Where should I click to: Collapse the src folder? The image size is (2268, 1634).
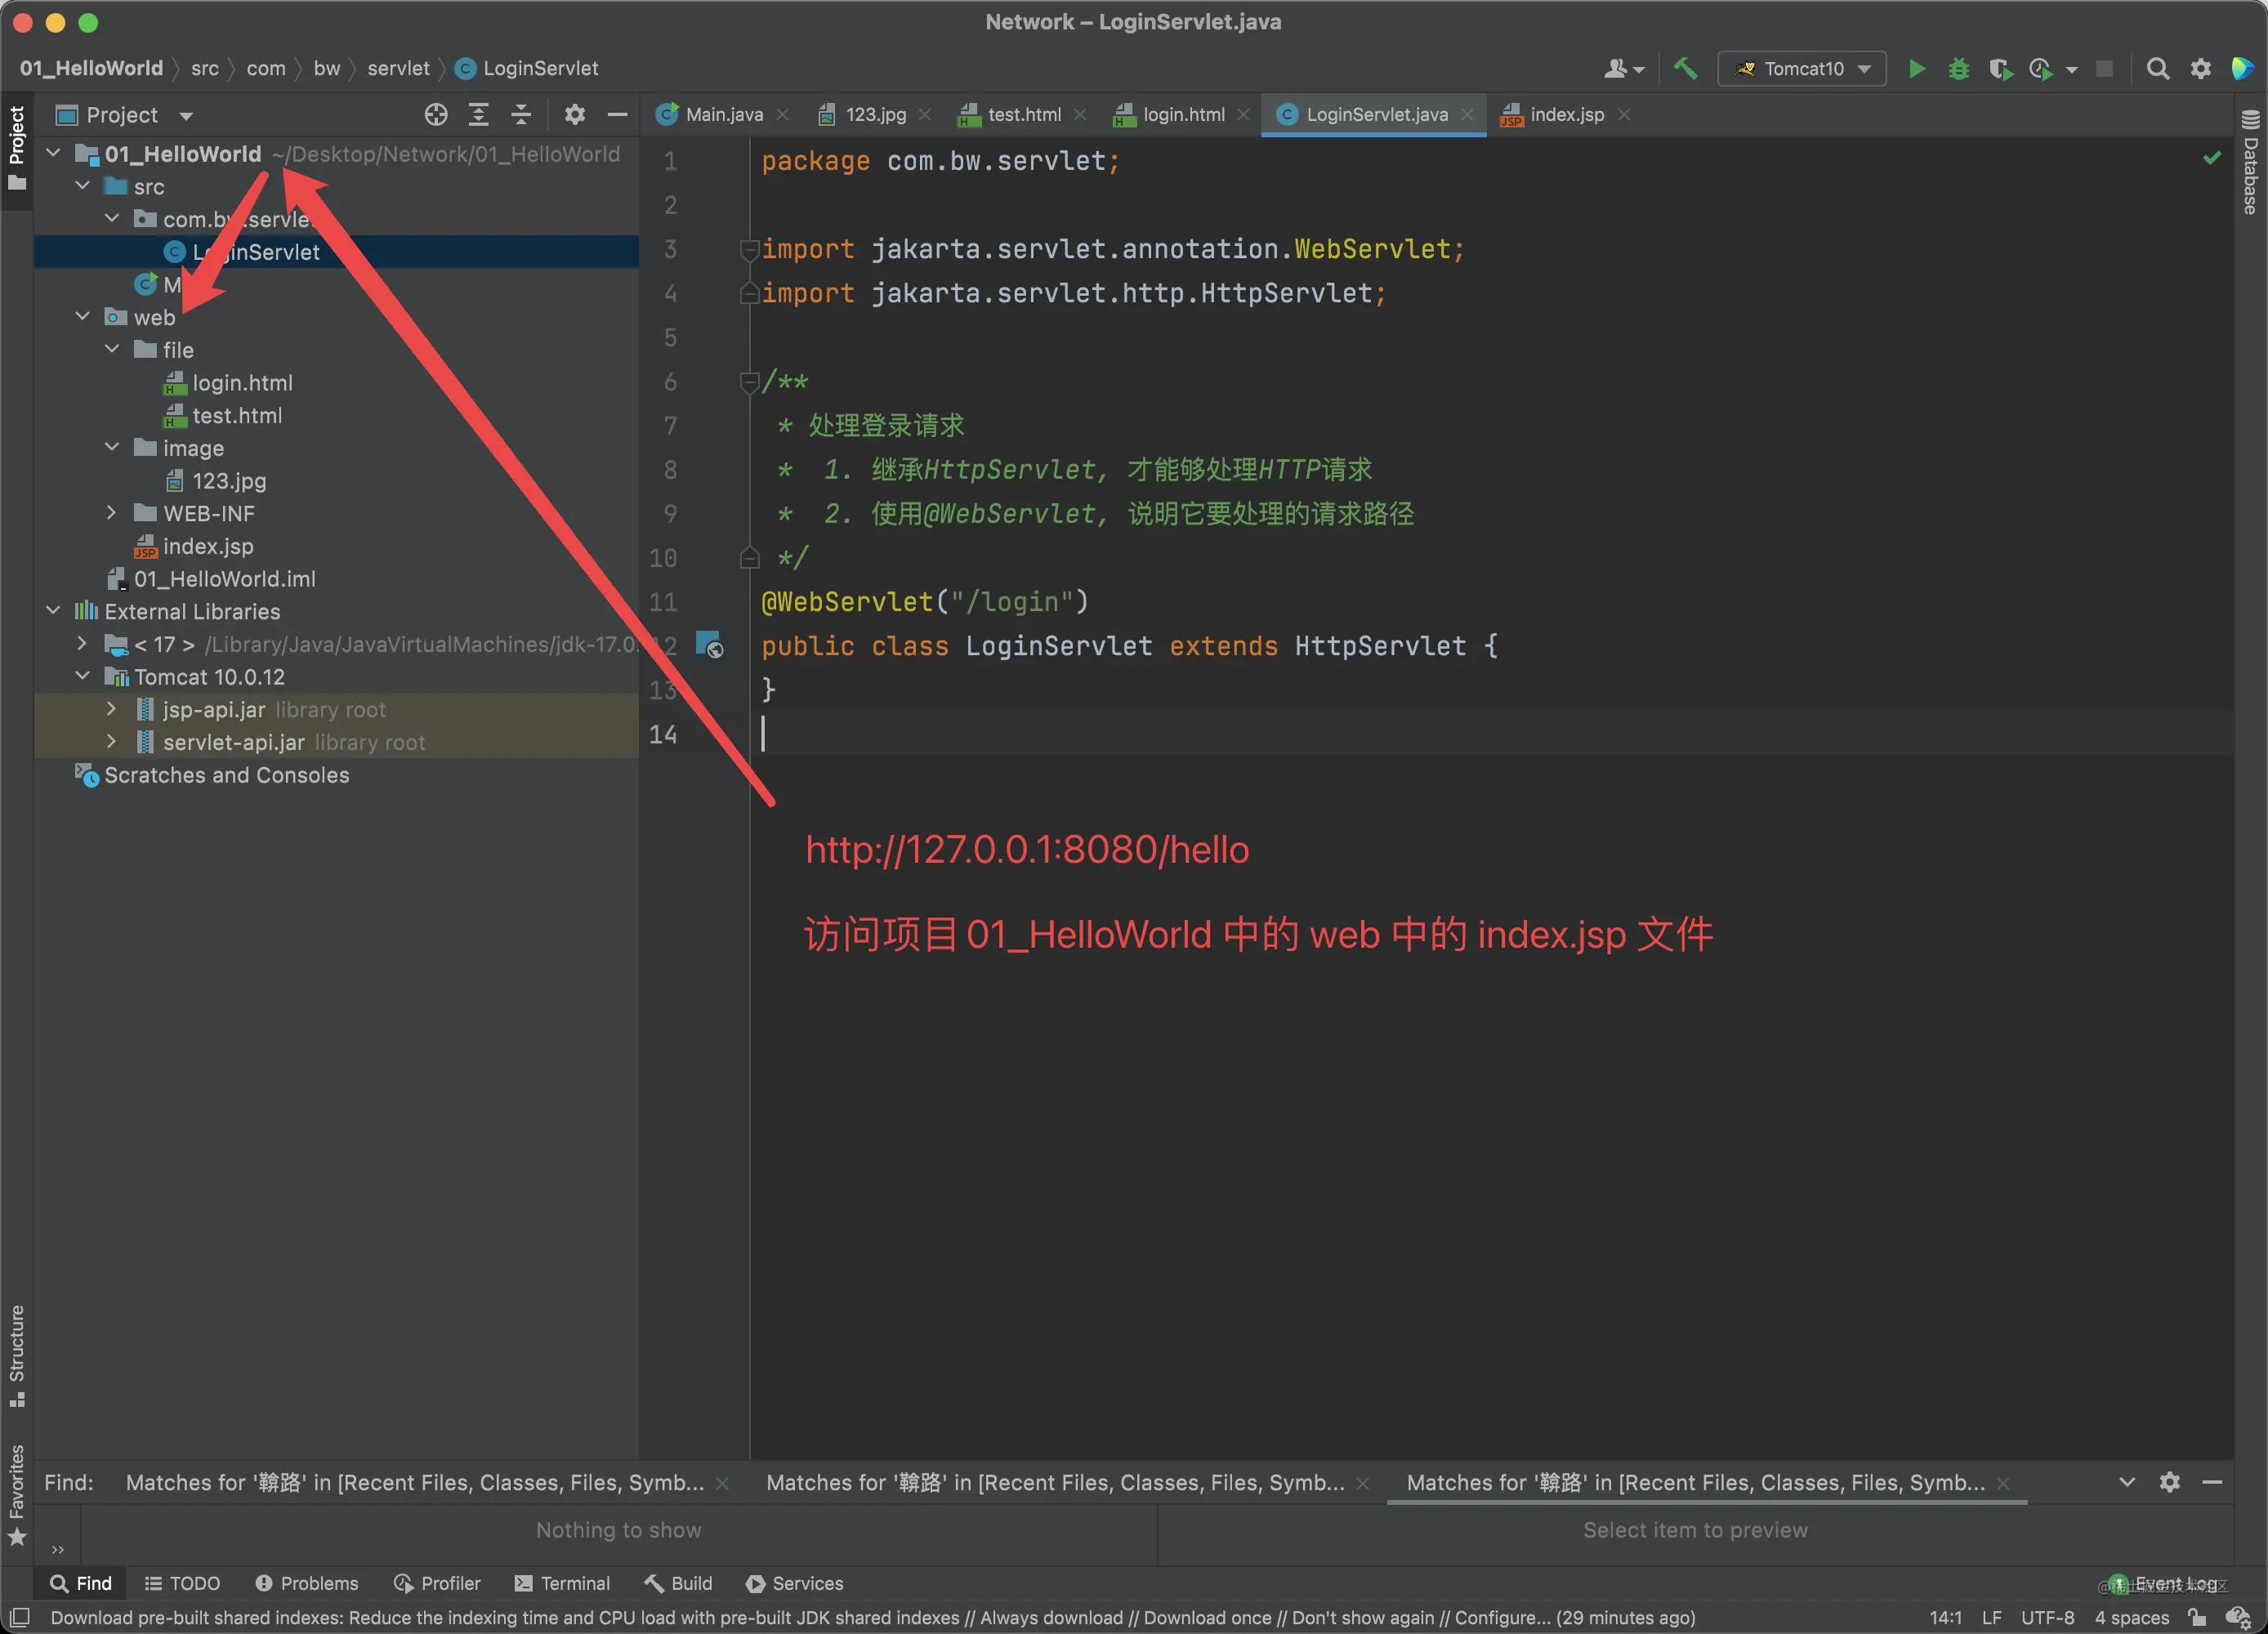[83, 186]
